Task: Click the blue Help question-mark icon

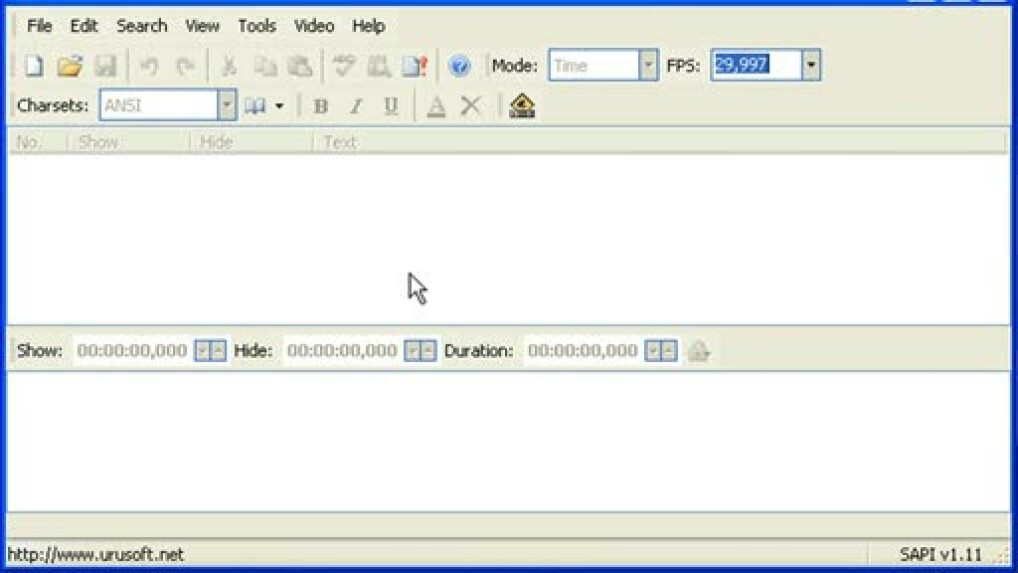Action: 459,66
